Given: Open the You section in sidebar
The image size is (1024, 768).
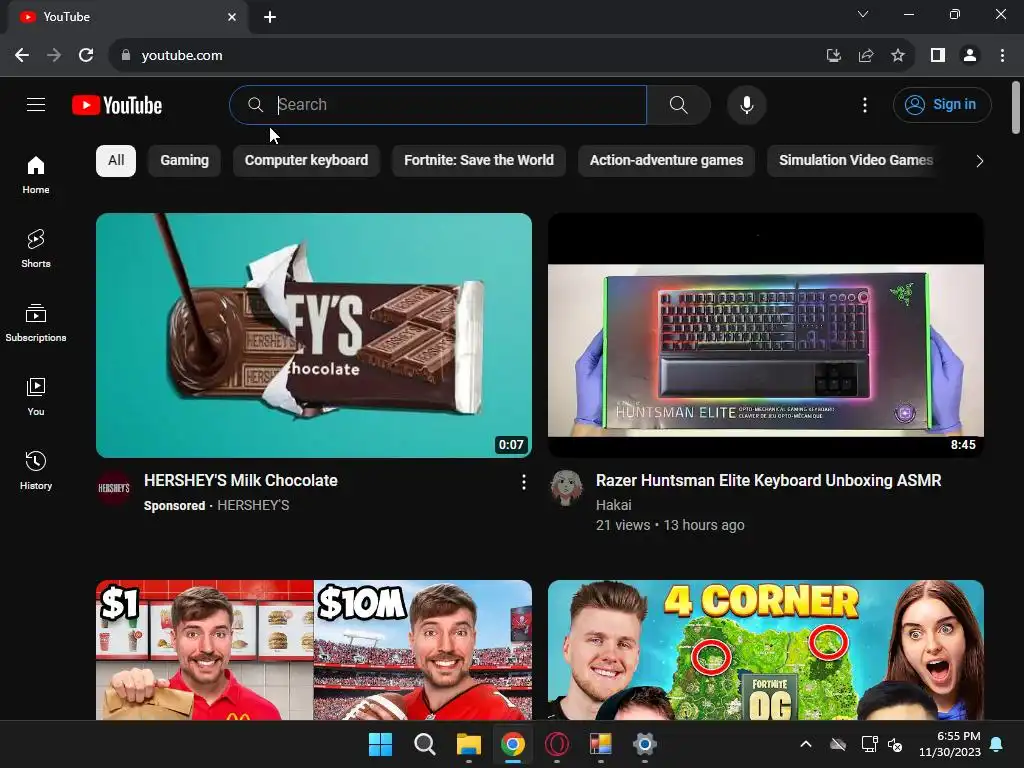Looking at the screenshot, I should [36, 396].
